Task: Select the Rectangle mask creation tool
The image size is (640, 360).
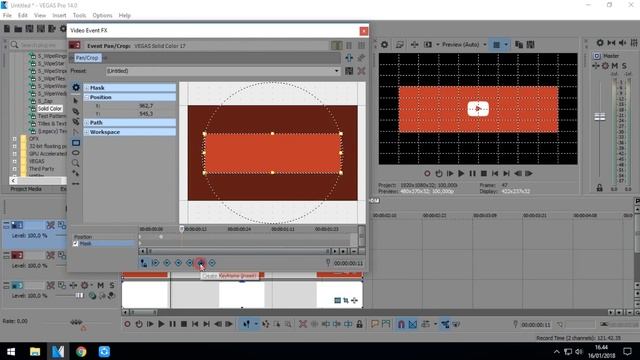Action: 76,142
